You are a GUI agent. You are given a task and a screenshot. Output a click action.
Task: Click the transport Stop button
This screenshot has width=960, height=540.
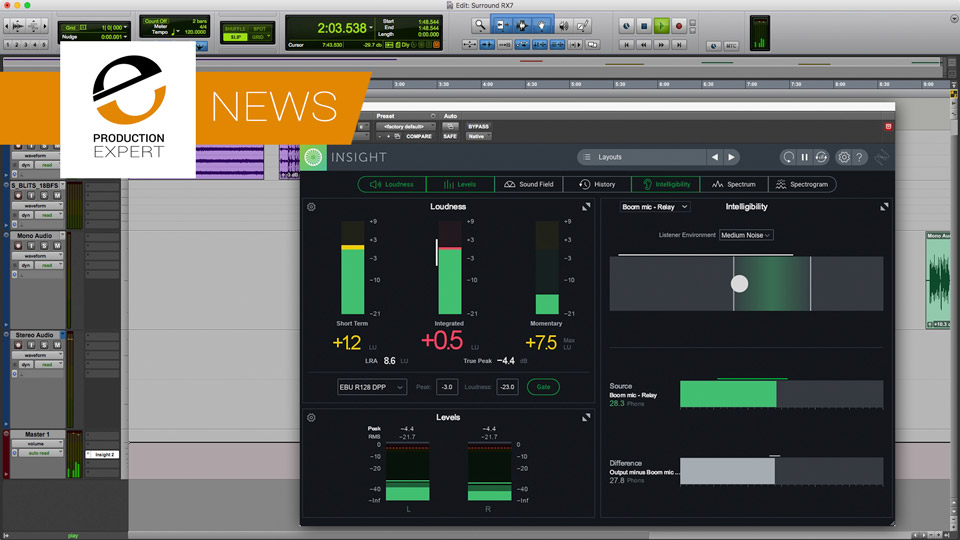[x=643, y=26]
